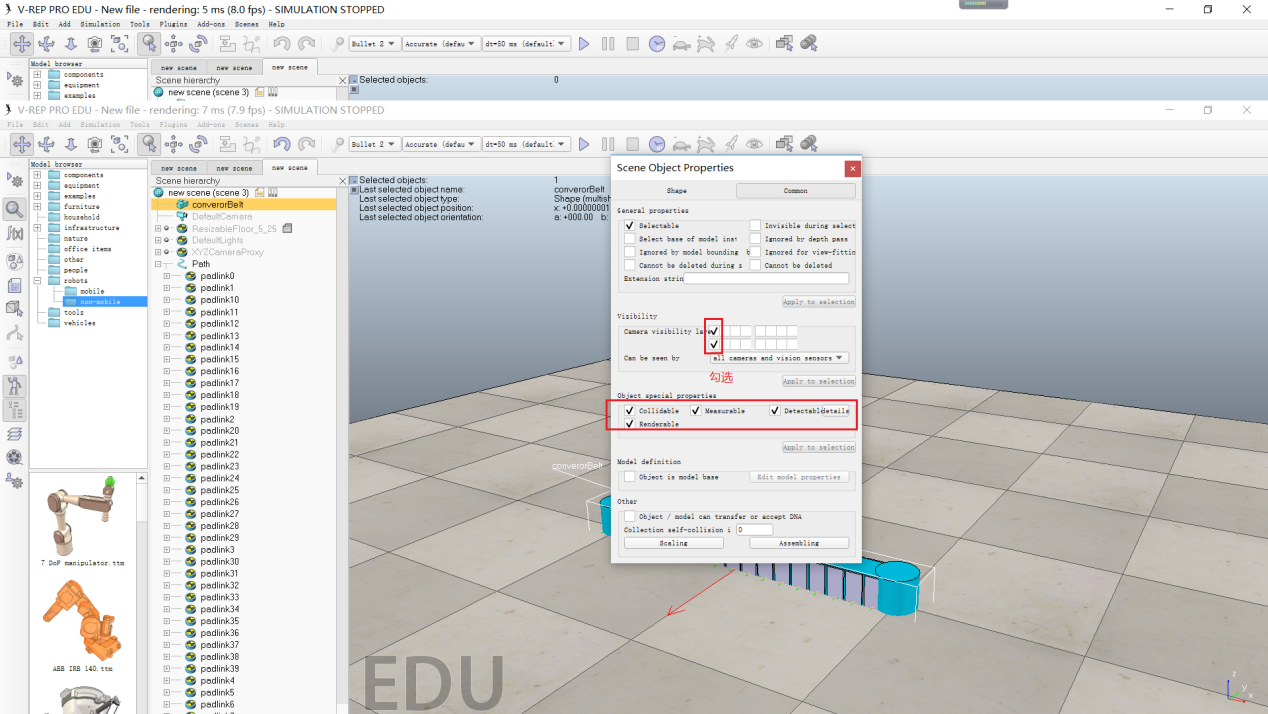Toggle the scene hierarchy list icon in sidebar

(14, 409)
